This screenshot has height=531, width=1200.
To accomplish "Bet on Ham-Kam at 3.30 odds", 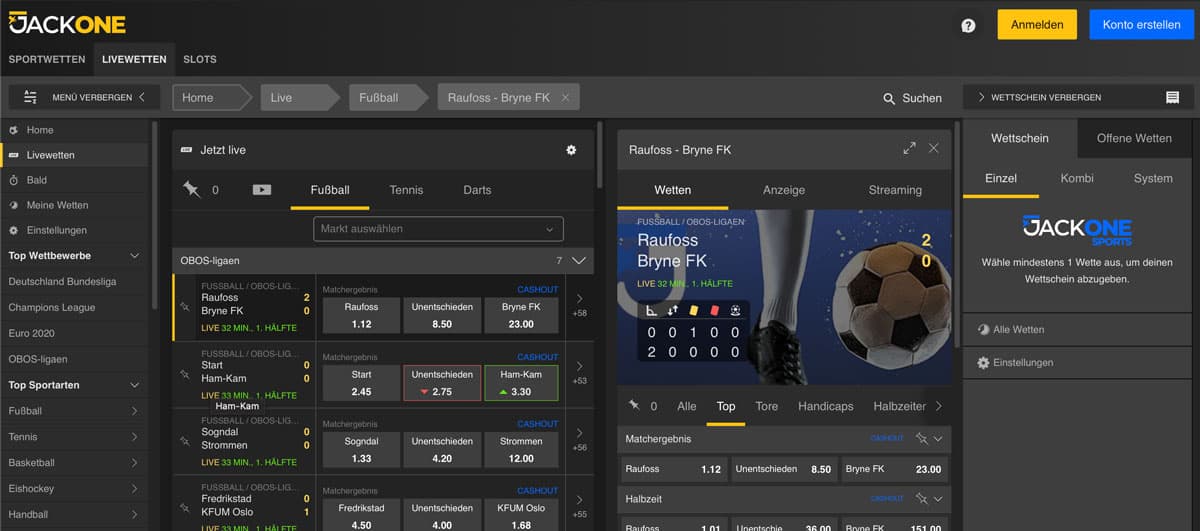I will click(521, 383).
